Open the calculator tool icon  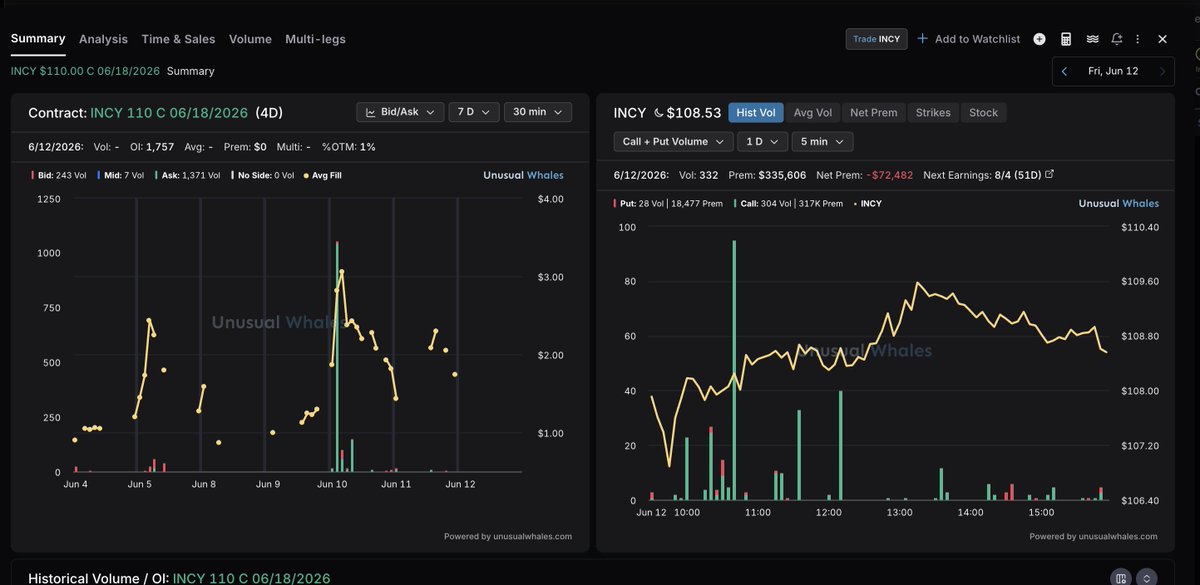tap(1066, 39)
